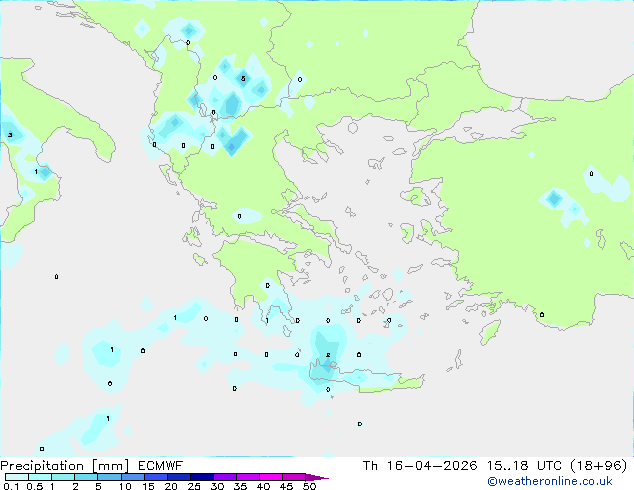Select the ECMWF model label
The width and height of the screenshot is (634, 490).
pyautogui.click(x=161, y=466)
